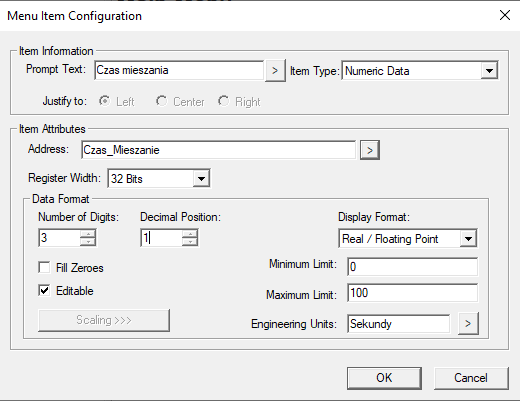Image resolution: width=520 pixels, height=401 pixels.
Task: Select the Center justify radio button
Action: 162,101
